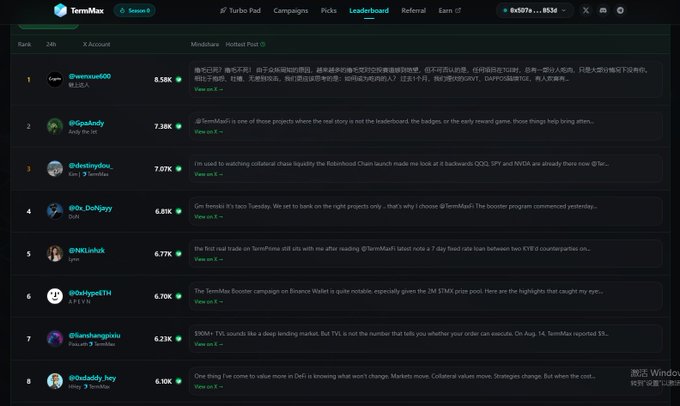Open @NKLinhzk profile link

point(87,250)
